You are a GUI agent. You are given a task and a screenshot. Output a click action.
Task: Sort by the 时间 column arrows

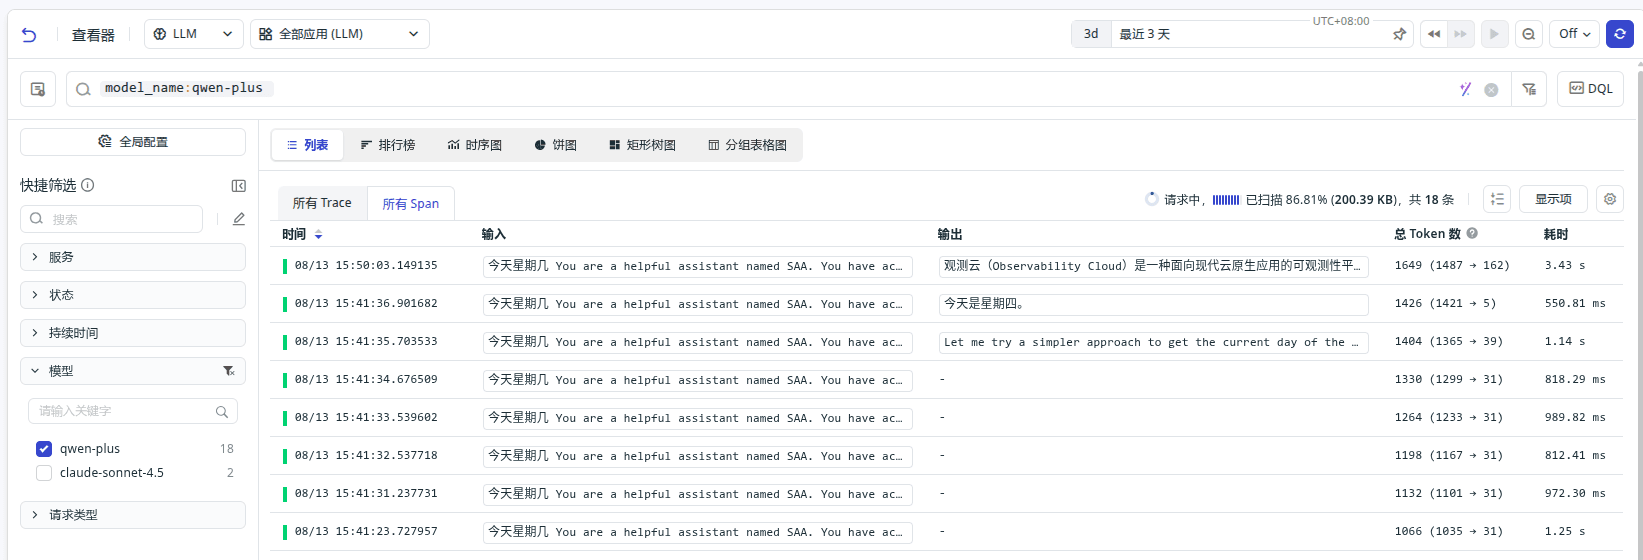(x=319, y=234)
